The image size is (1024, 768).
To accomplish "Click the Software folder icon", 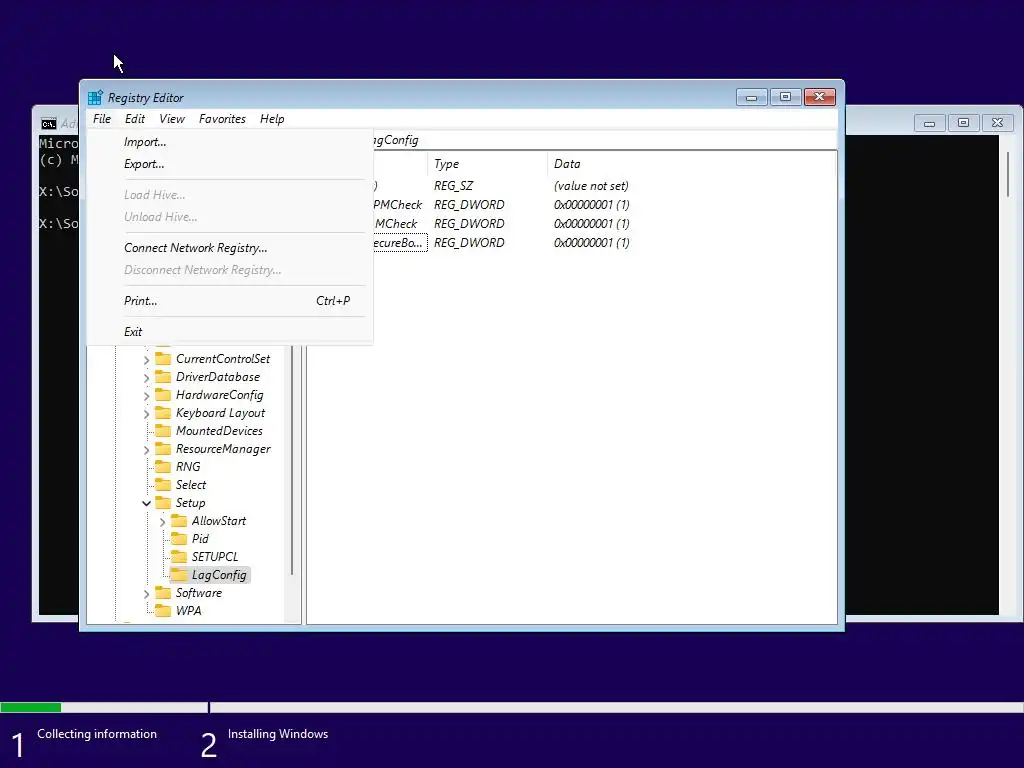I will coord(163,593).
